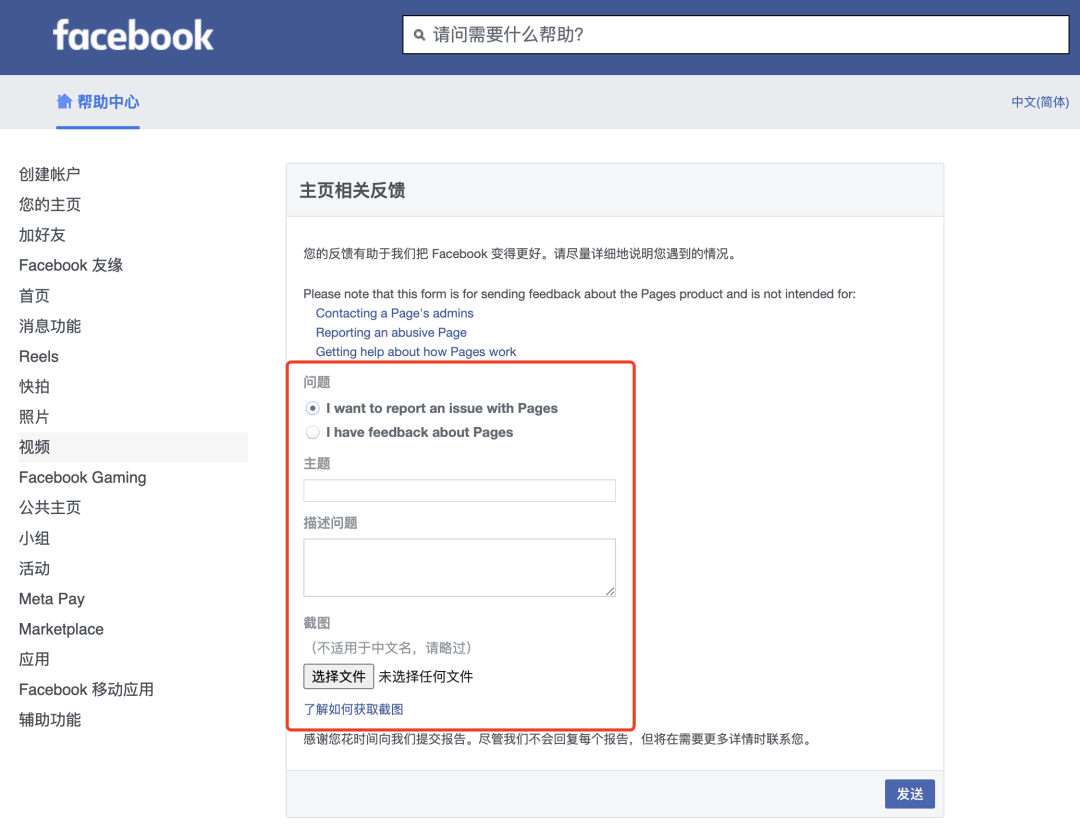Click the 主题 subject input field
This screenshot has width=1080, height=831.
[459, 491]
